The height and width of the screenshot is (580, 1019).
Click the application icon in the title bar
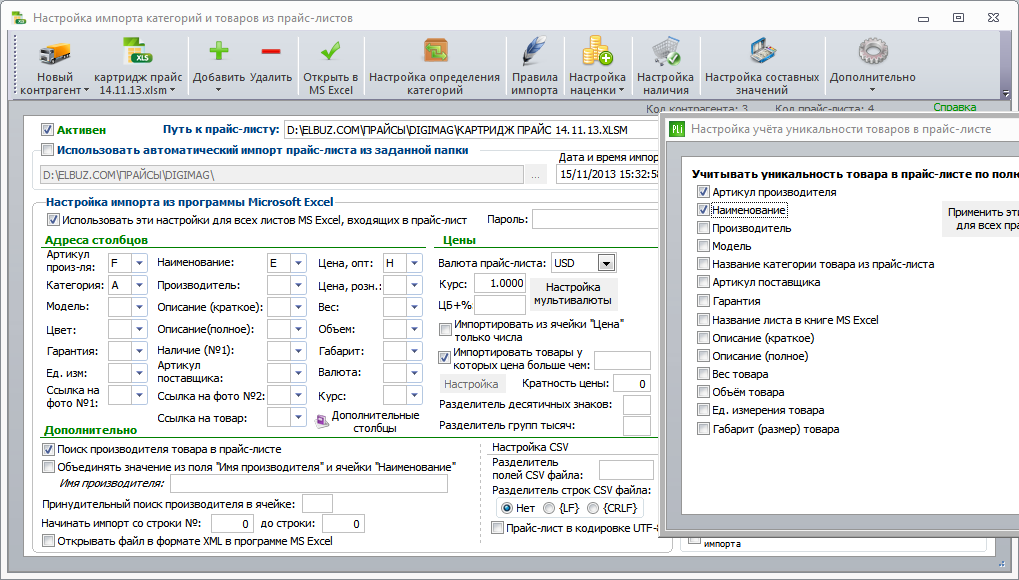pyautogui.click(x=19, y=18)
